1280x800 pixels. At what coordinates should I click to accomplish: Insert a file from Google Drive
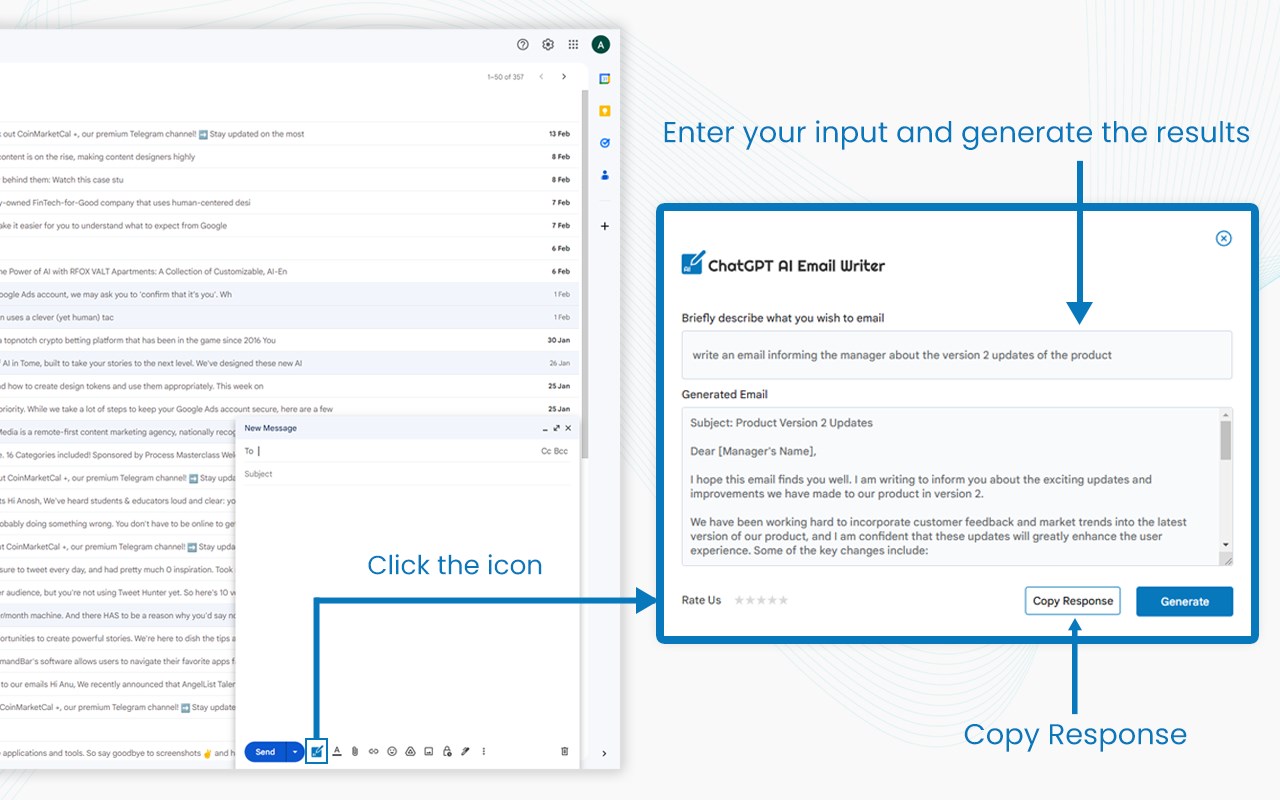point(410,751)
